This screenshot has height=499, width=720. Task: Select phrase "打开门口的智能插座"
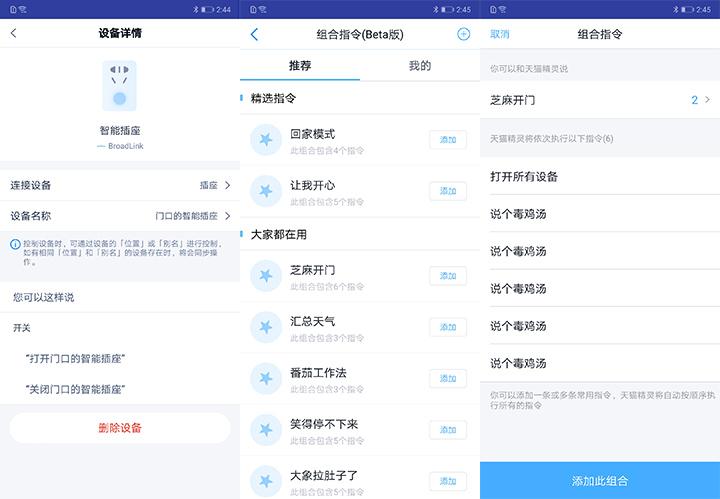[75, 359]
